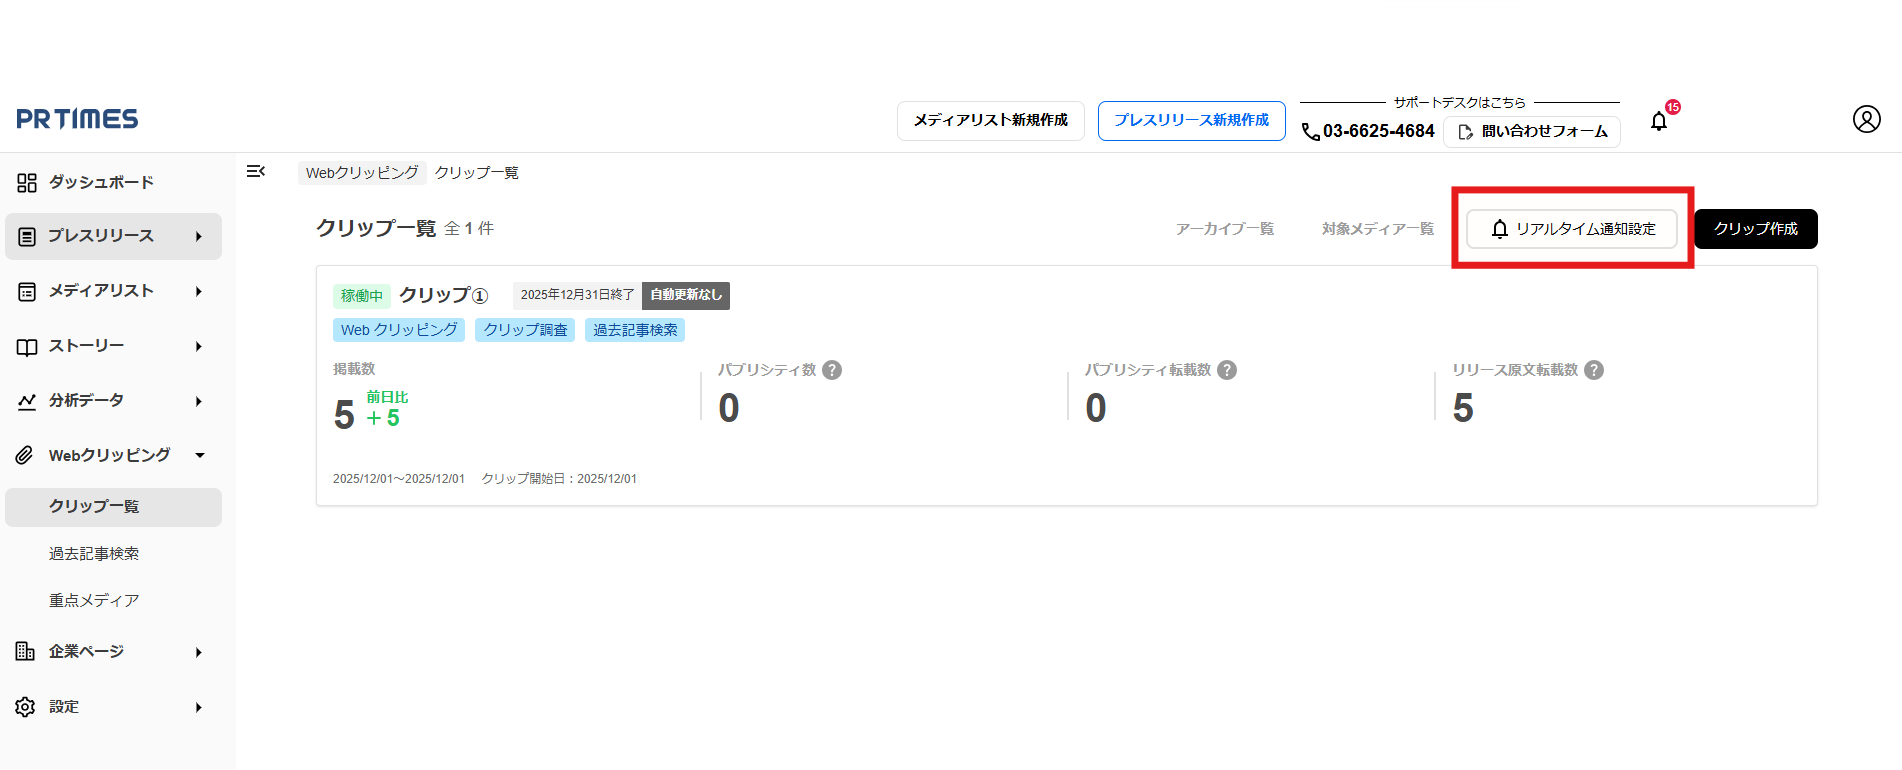The image size is (1902, 770).
Task: Collapse the sidebar with the menu toggle icon
Action: point(256,171)
